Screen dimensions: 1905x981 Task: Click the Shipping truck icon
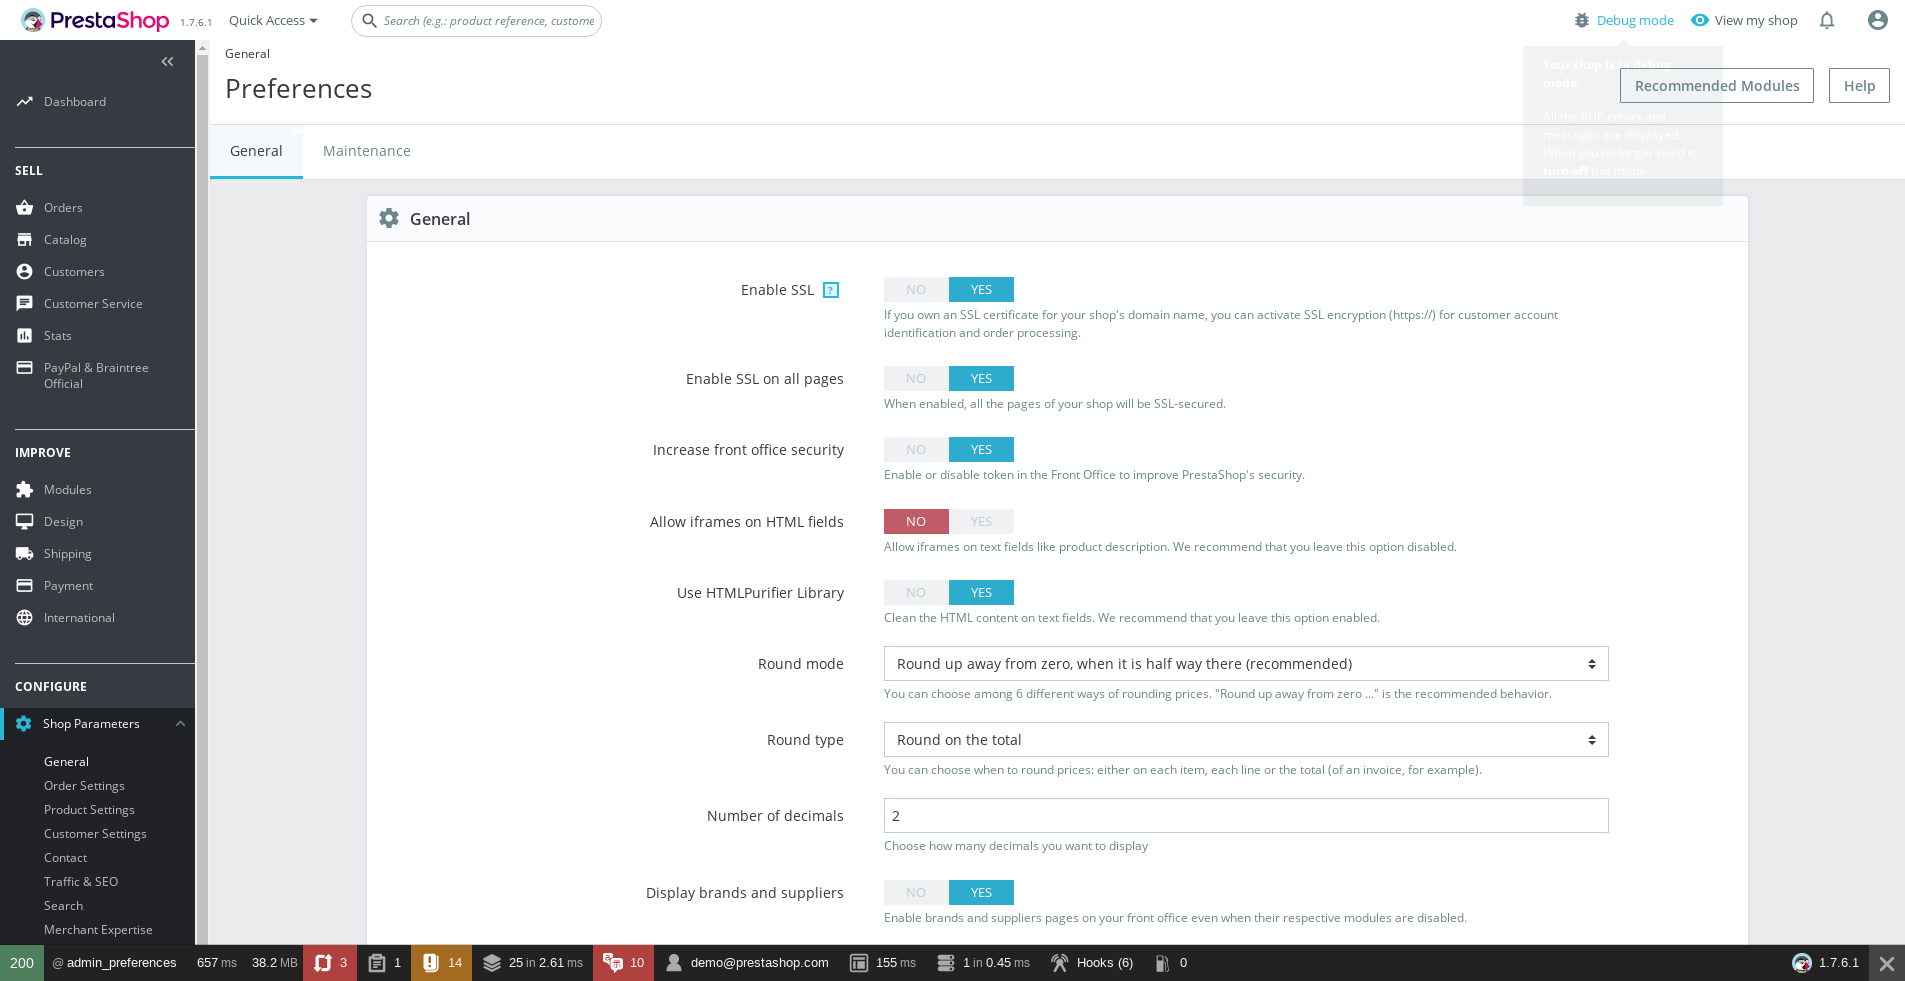point(25,554)
